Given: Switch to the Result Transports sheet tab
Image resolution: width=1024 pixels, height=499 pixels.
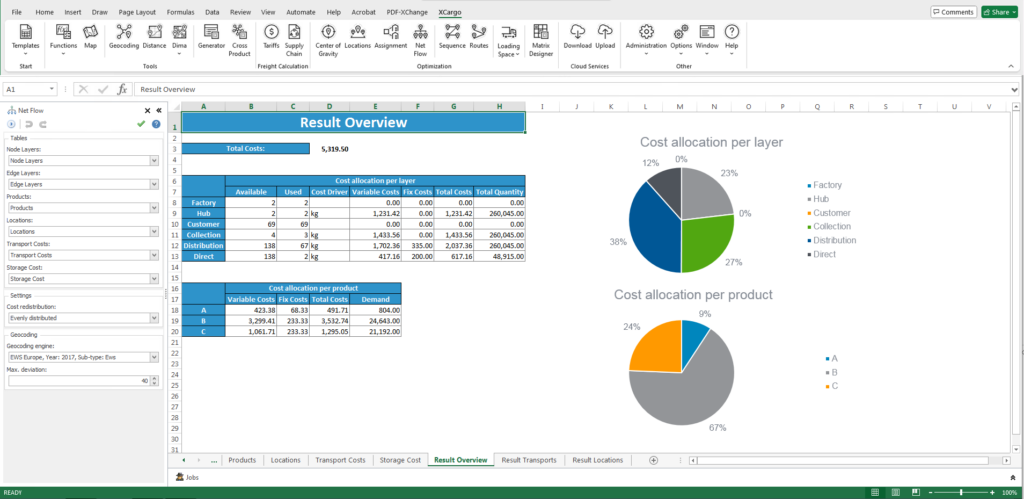Looking at the screenshot, I should click(x=528, y=460).
